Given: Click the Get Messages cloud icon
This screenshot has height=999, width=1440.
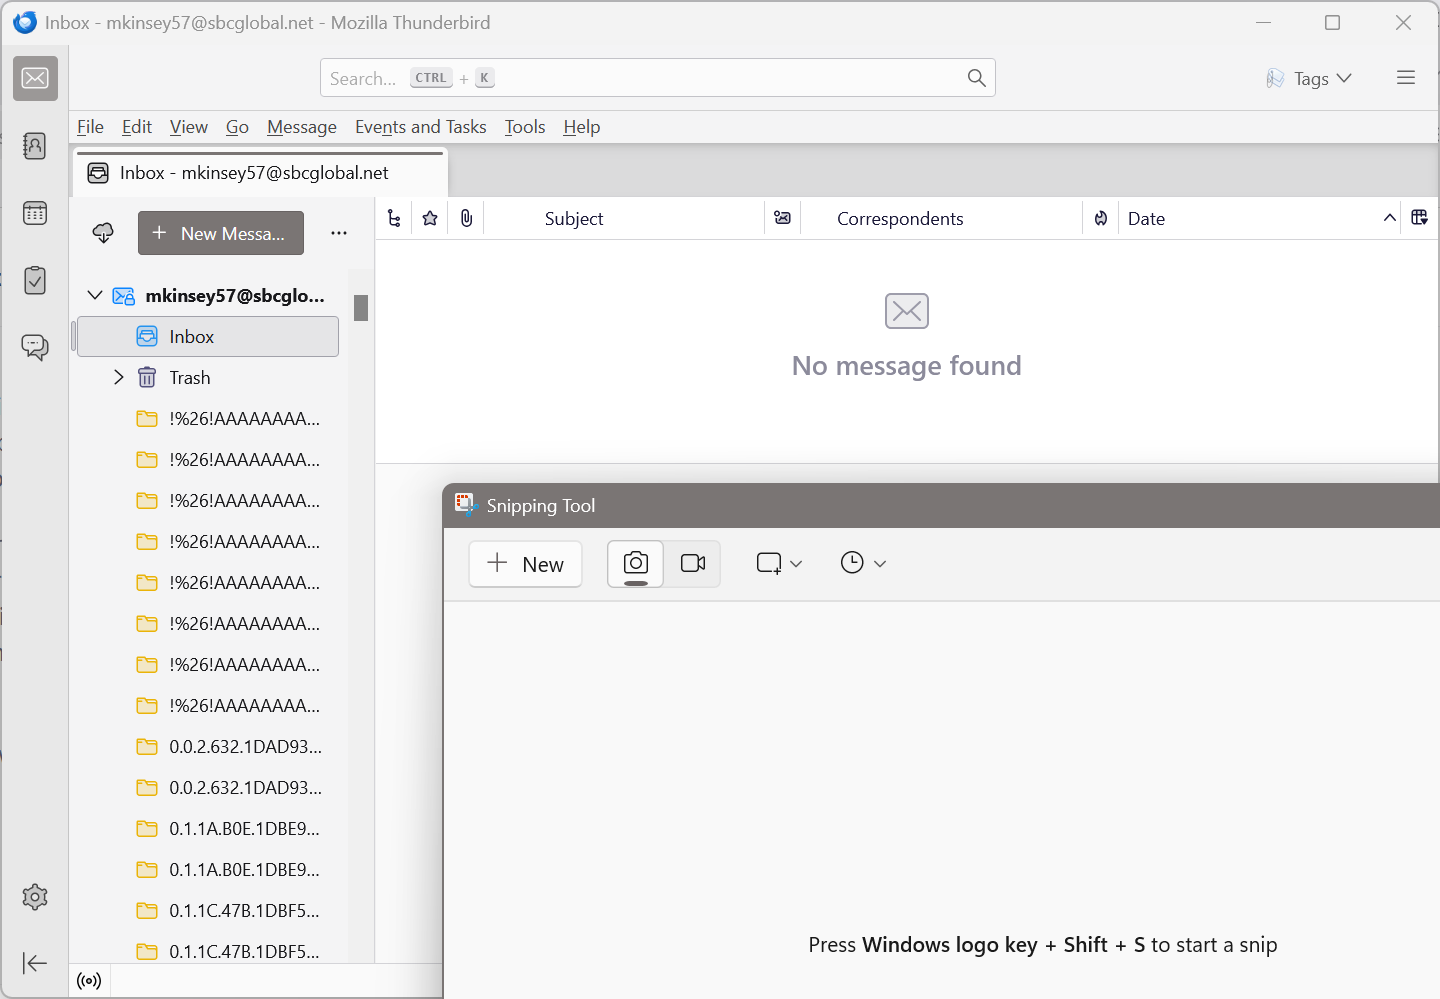Looking at the screenshot, I should coord(103,233).
